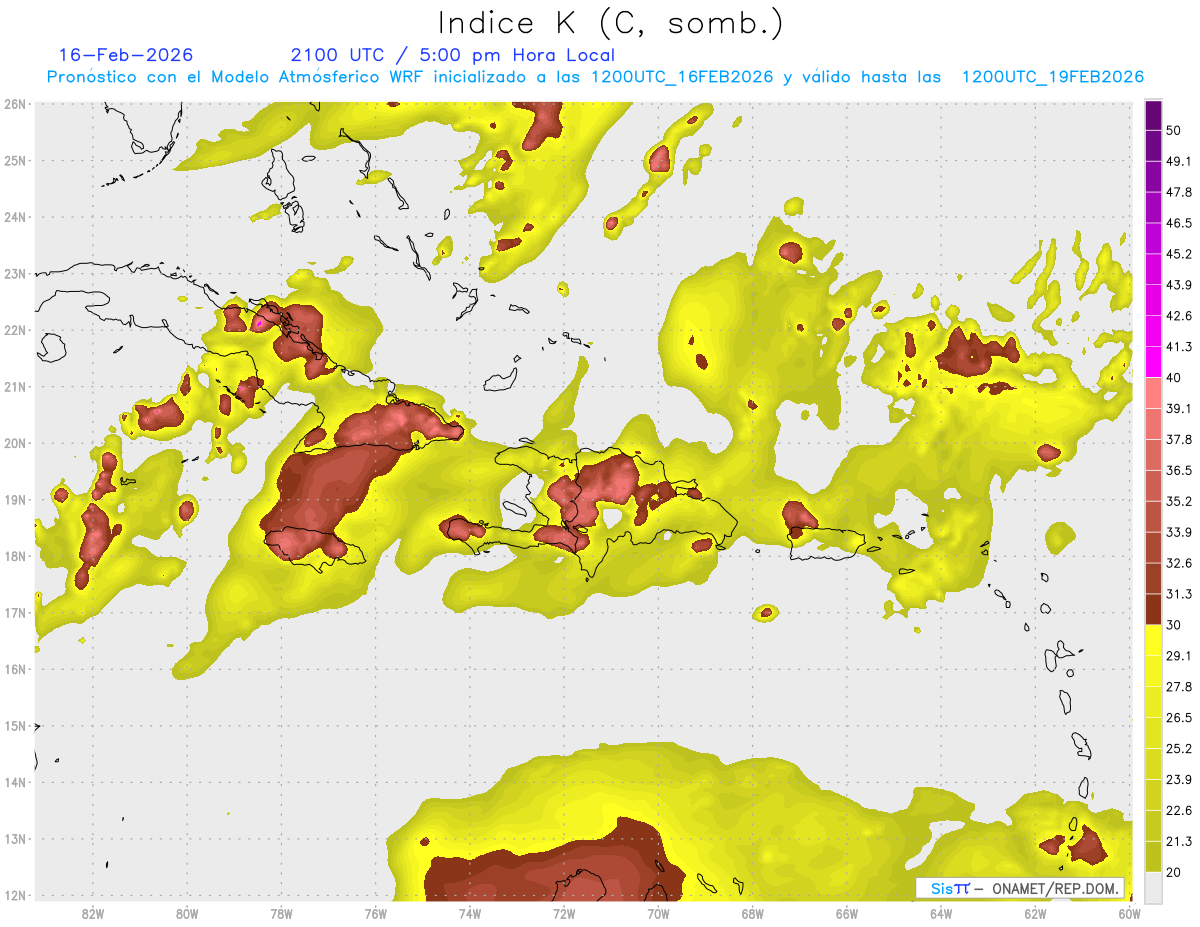Screen dimensions: 1200x927
Task: Click the '23N' latitude label
Action: tap(15, 274)
